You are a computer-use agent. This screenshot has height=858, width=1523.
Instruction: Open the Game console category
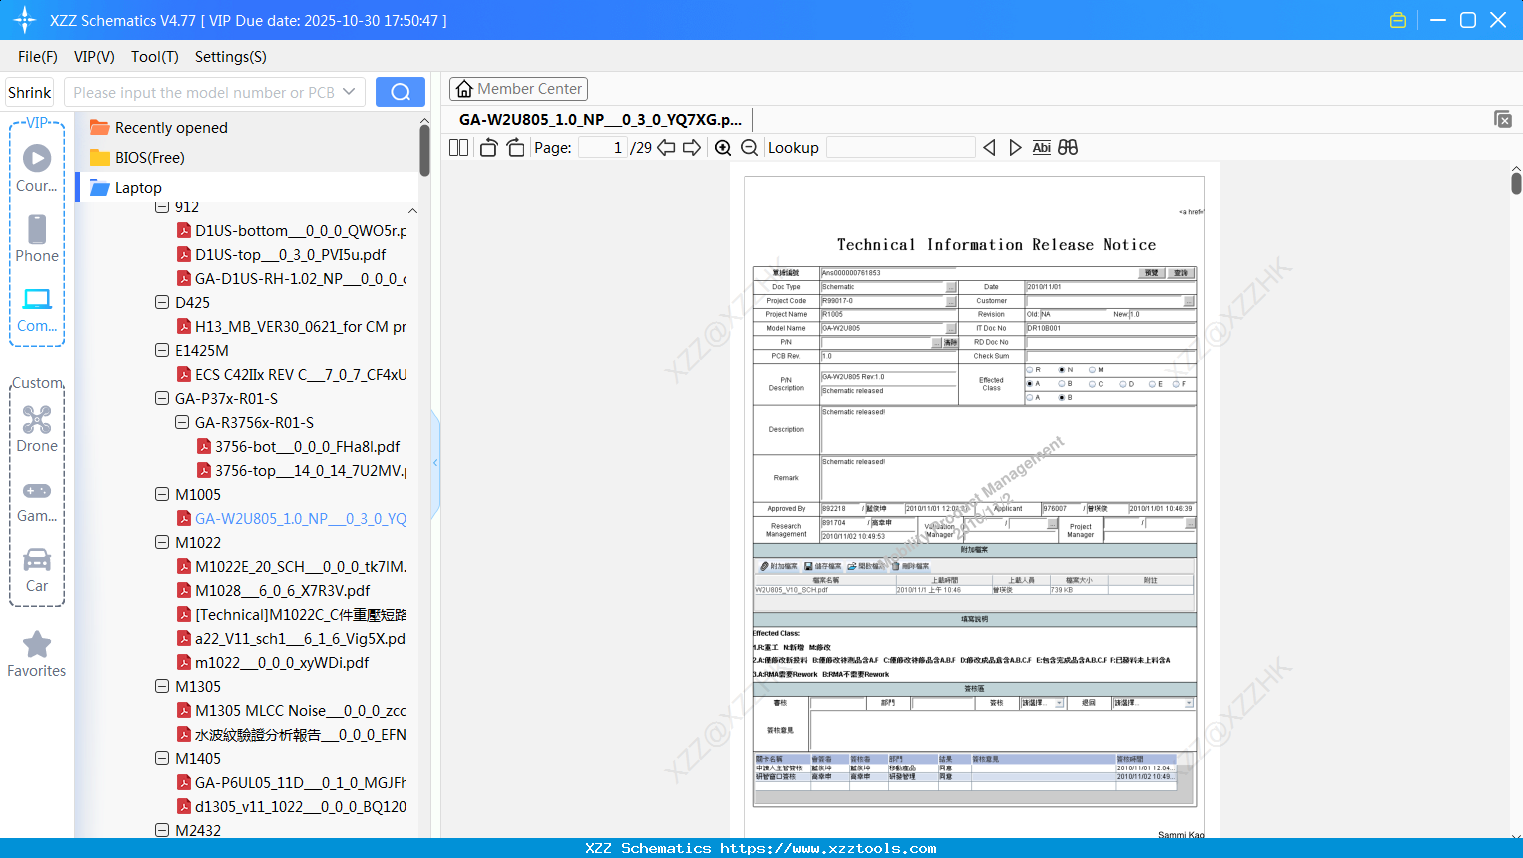coord(37,500)
